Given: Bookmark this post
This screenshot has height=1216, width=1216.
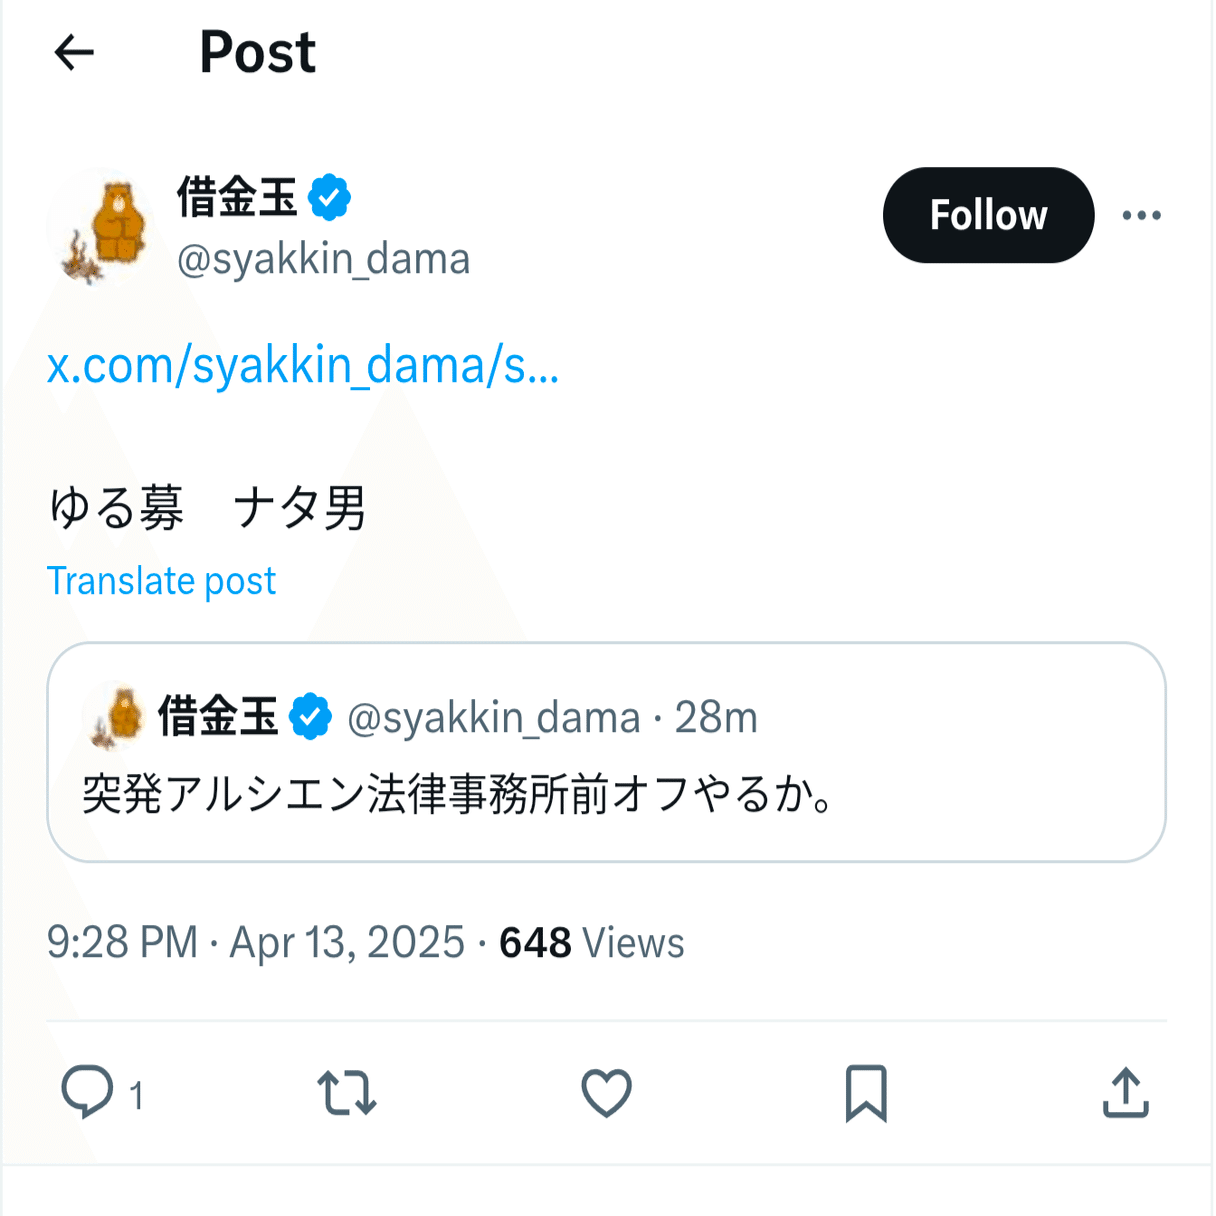Looking at the screenshot, I should [865, 1092].
